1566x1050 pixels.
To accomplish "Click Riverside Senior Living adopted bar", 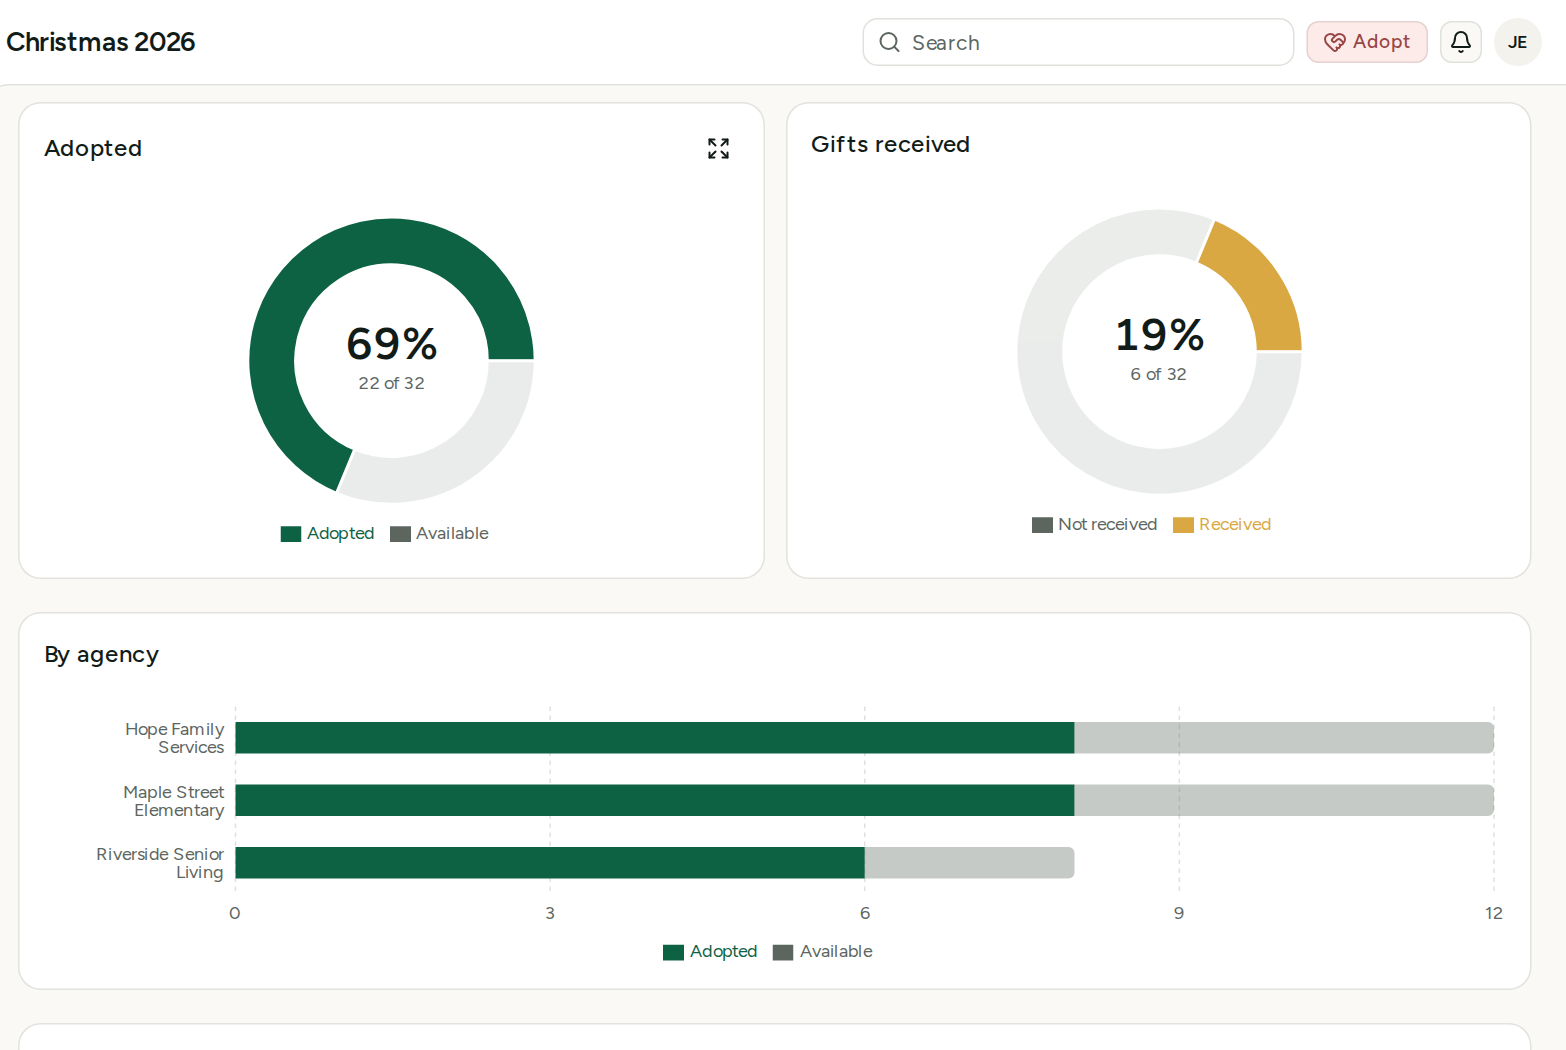I will 549,863.
